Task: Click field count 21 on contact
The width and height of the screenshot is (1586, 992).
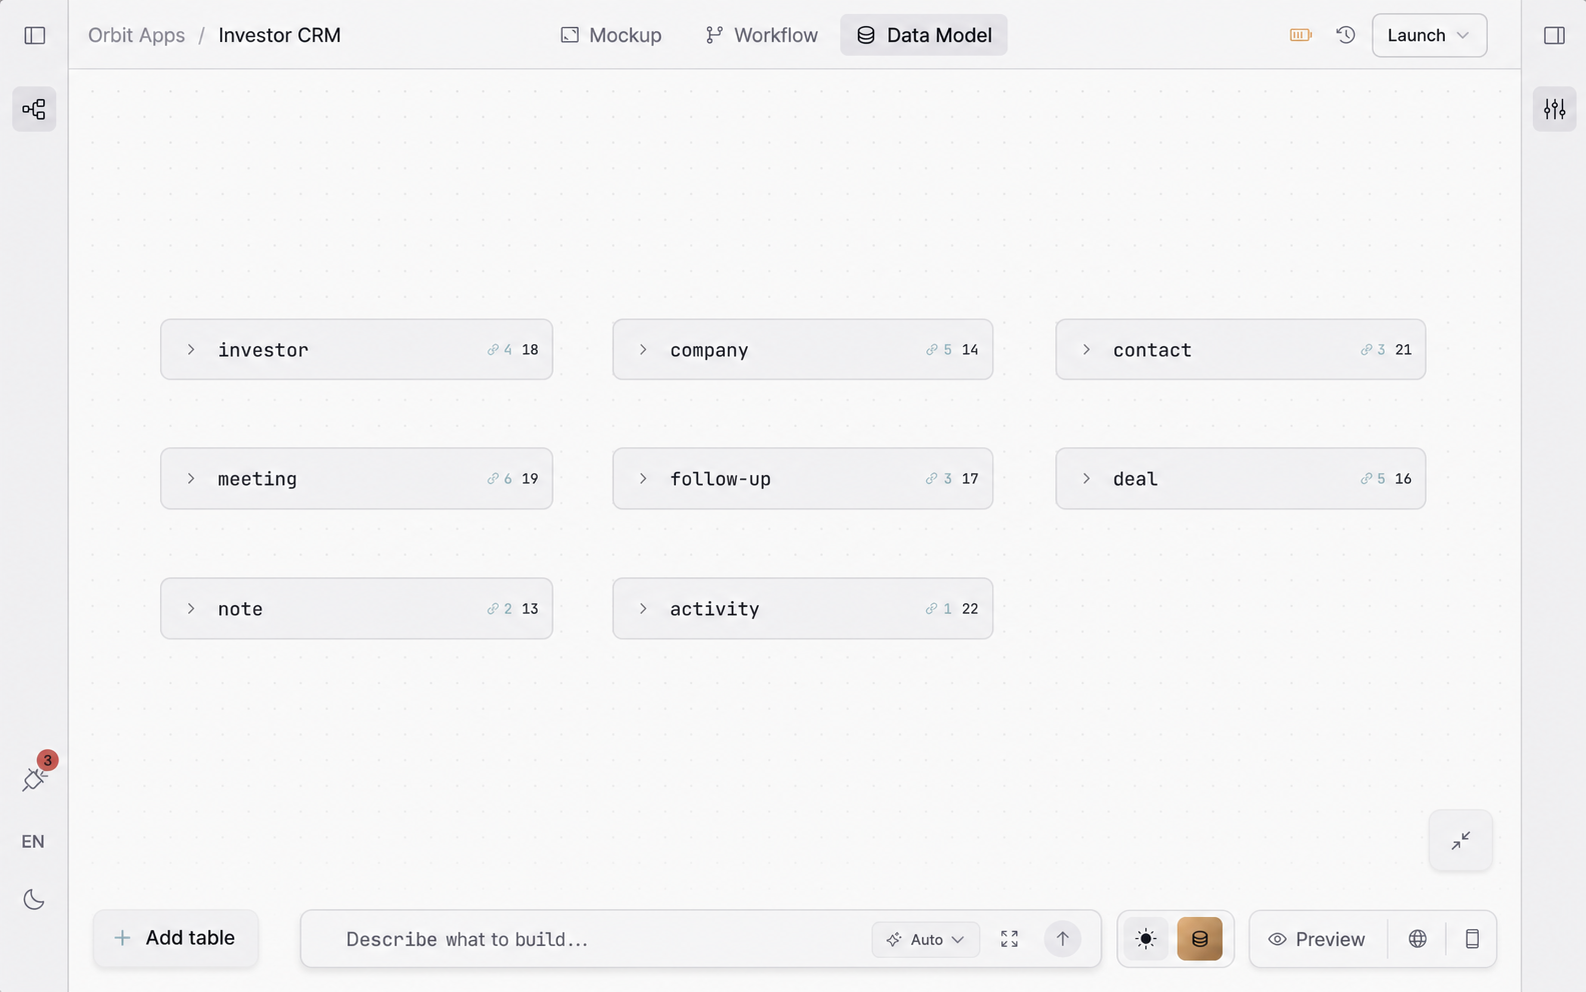Action: coord(1403,350)
